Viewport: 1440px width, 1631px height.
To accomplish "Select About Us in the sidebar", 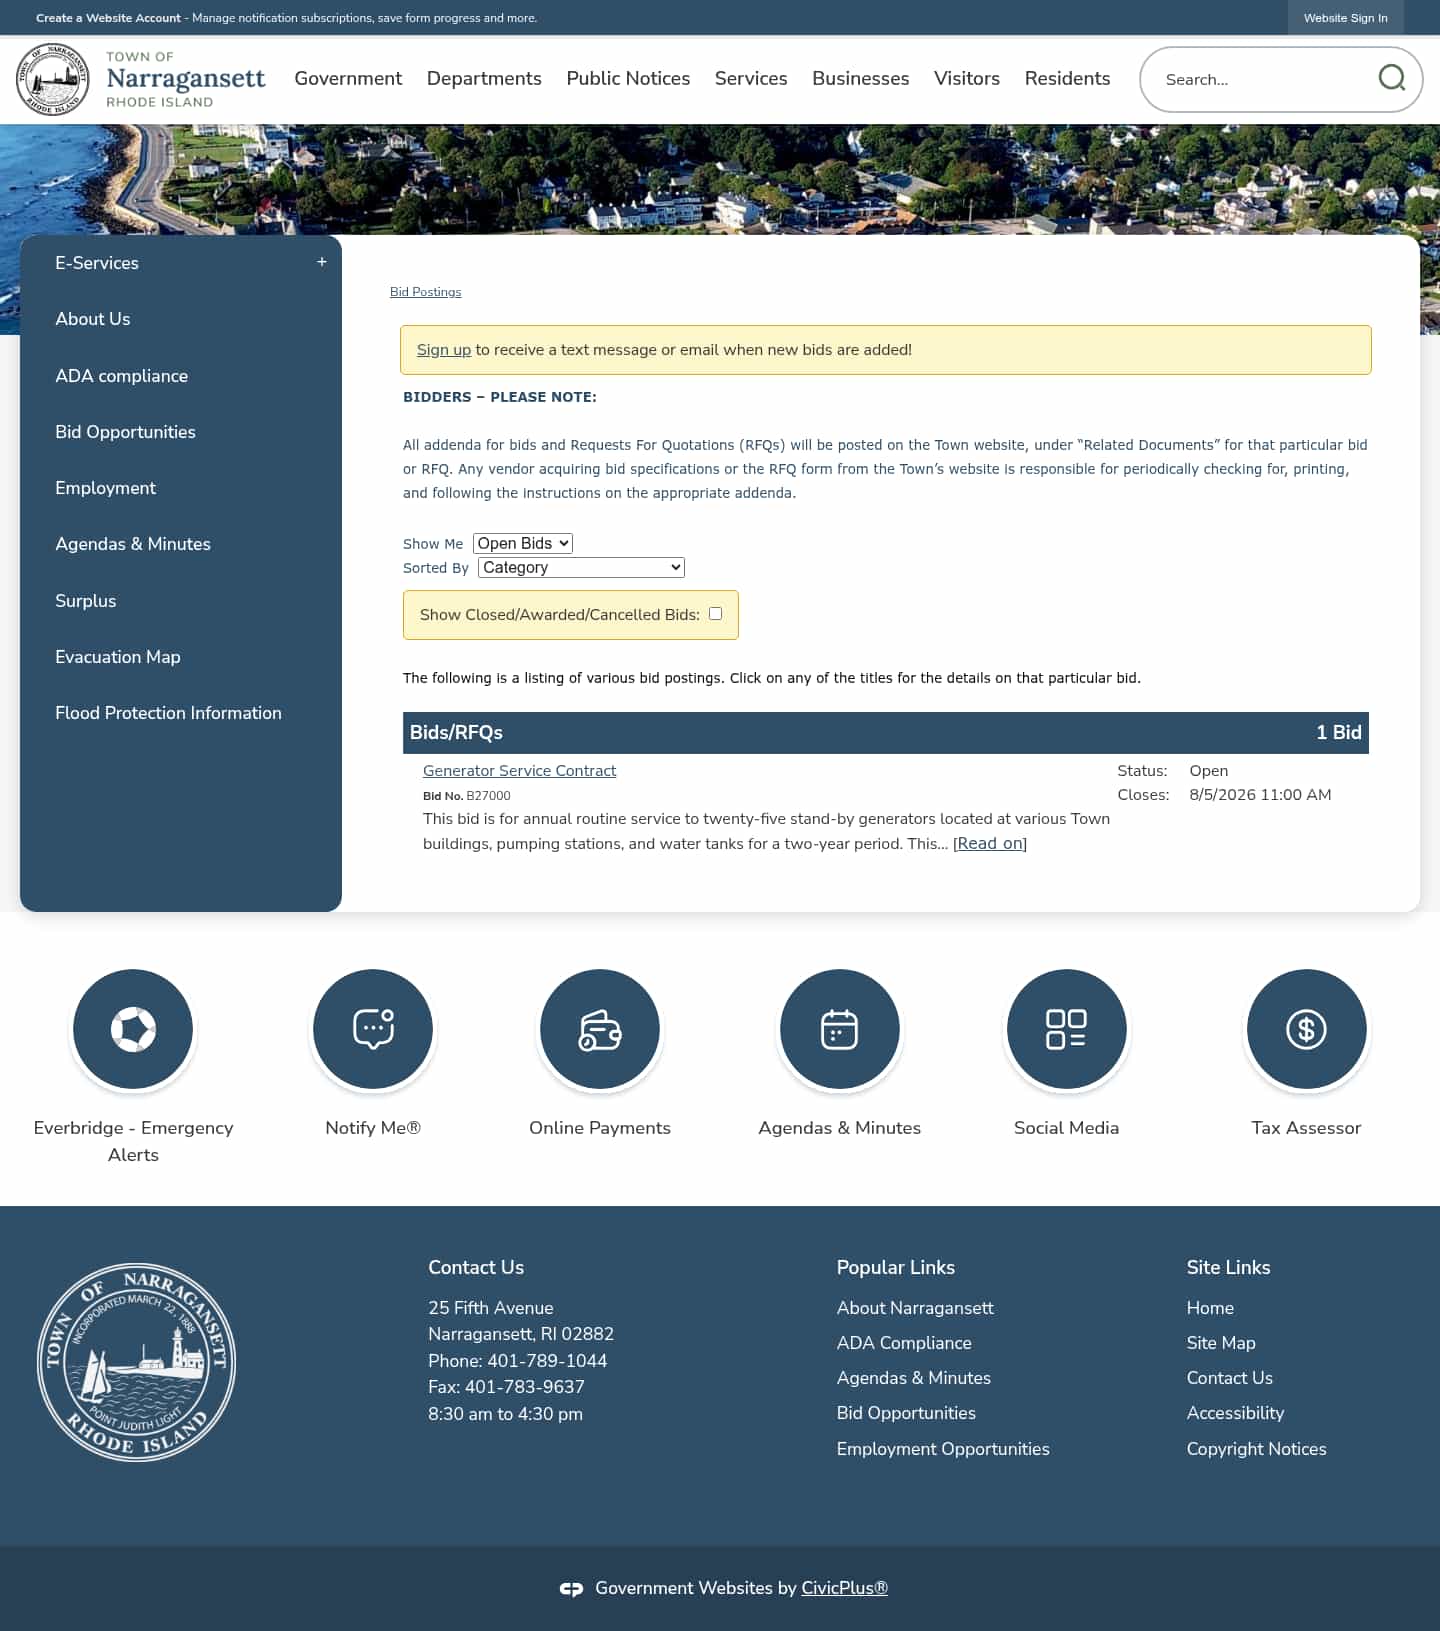I will [93, 319].
